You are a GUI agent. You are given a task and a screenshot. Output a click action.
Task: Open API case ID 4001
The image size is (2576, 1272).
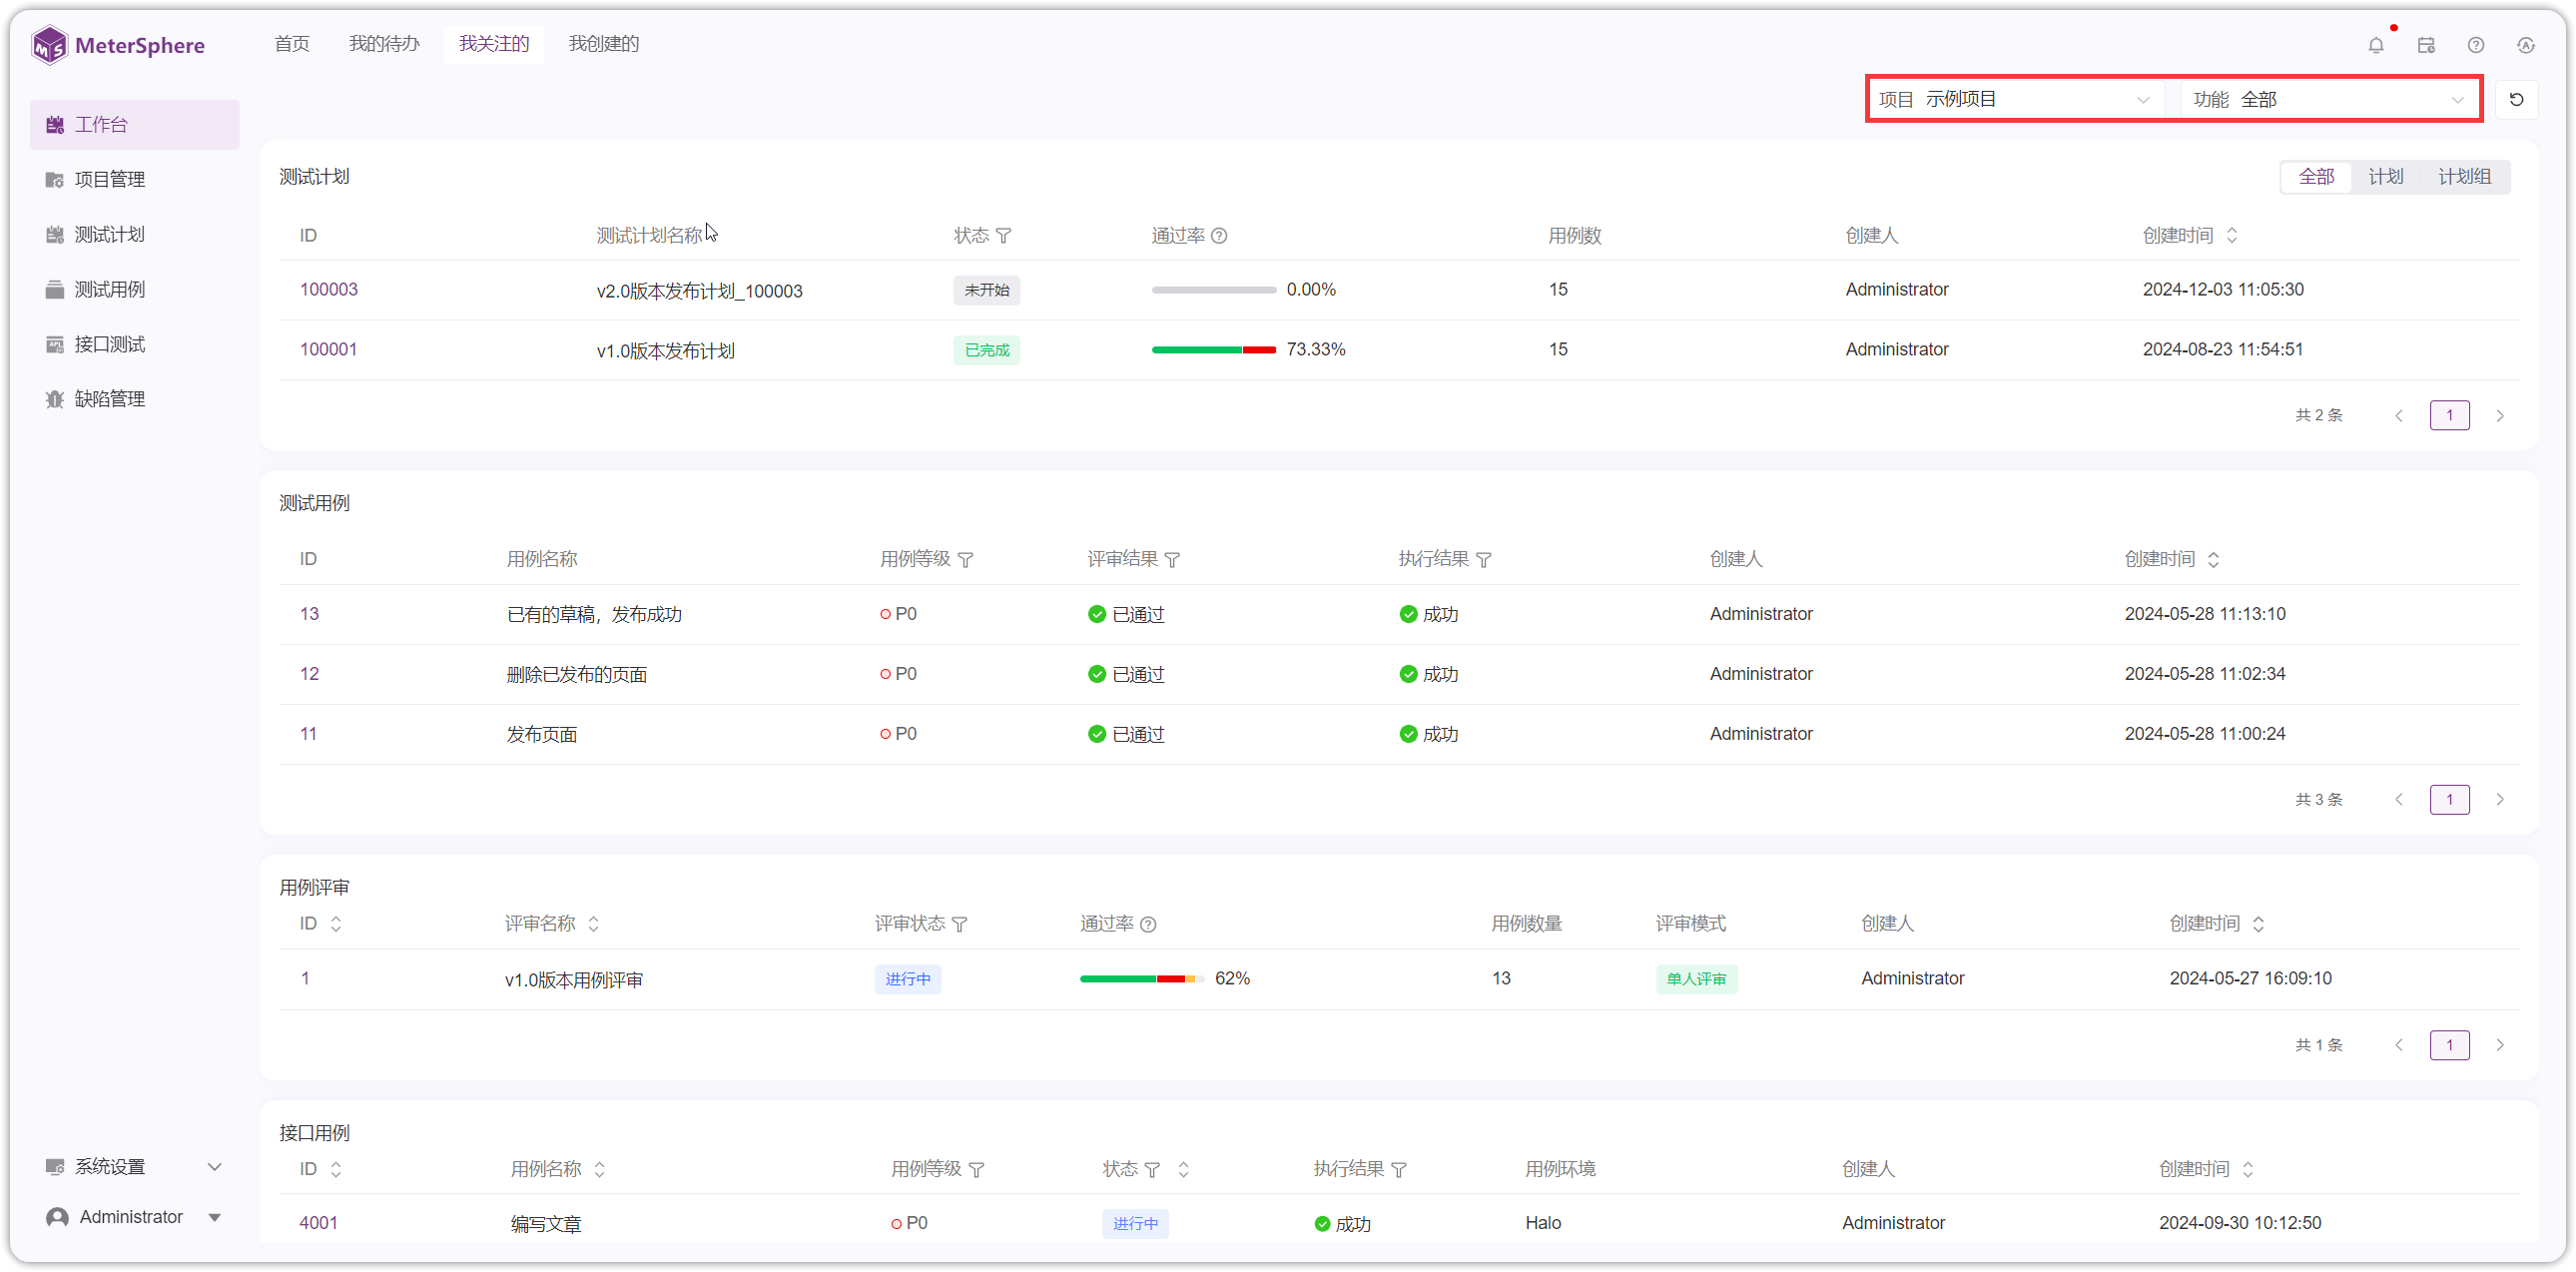pyautogui.click(x=318, y=1223)
